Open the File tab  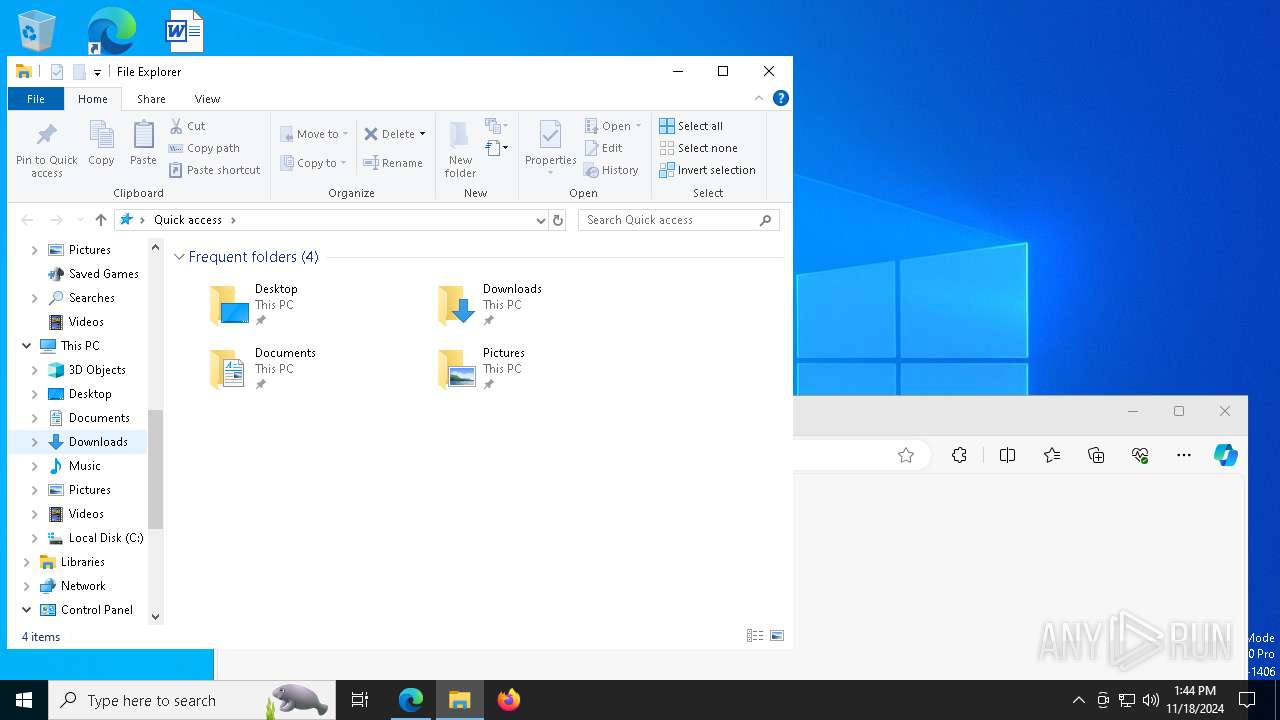[x=36, y=99]
